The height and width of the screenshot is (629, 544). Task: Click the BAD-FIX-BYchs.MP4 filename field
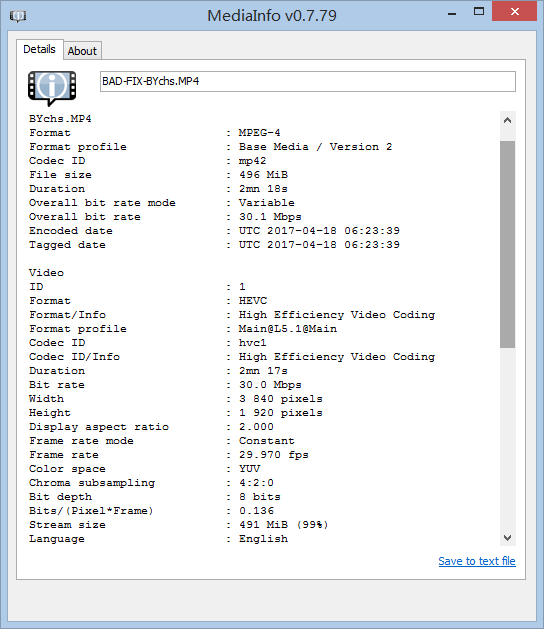click(x=308, y=81)
